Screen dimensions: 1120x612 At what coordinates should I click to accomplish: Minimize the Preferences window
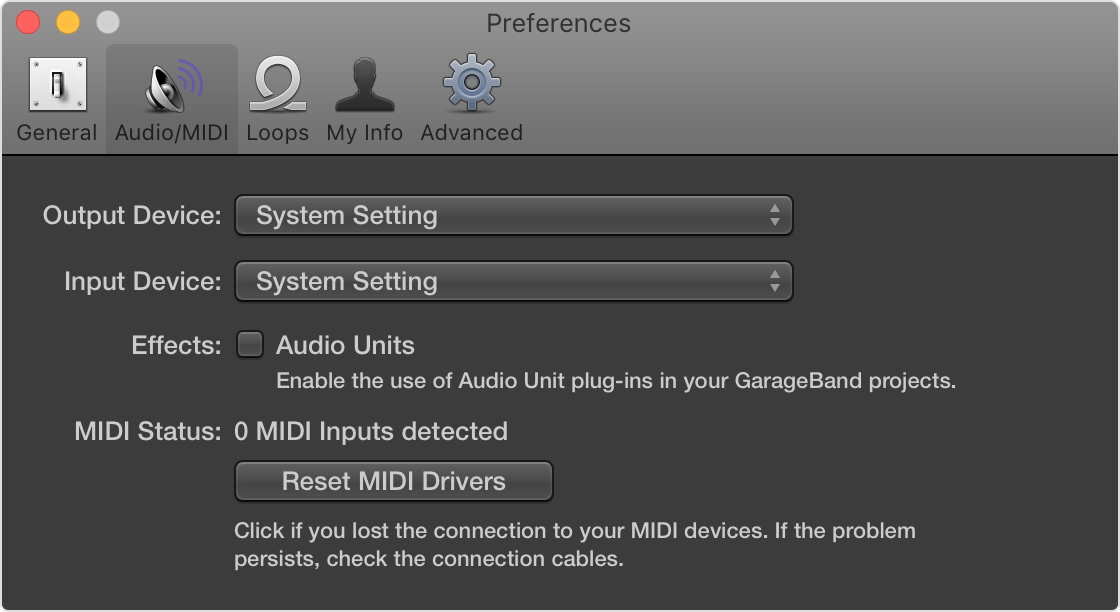[67, 22]
